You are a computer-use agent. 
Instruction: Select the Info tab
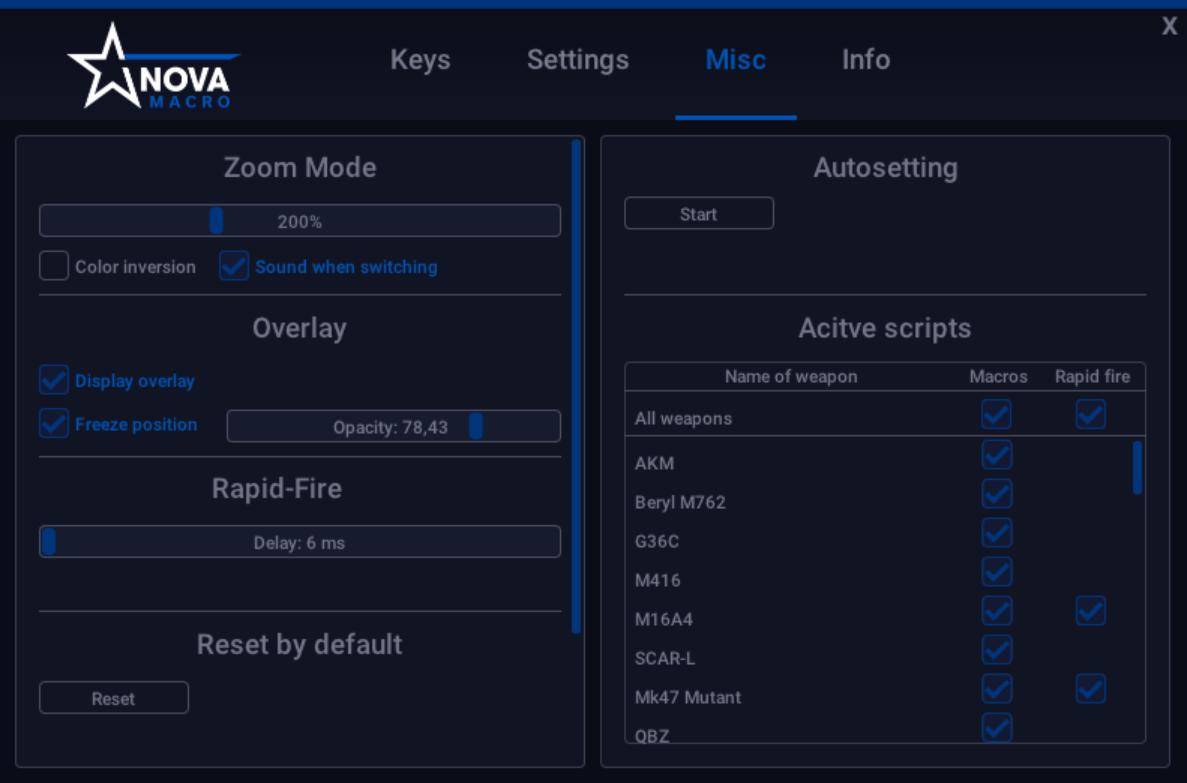pos(866,60)
